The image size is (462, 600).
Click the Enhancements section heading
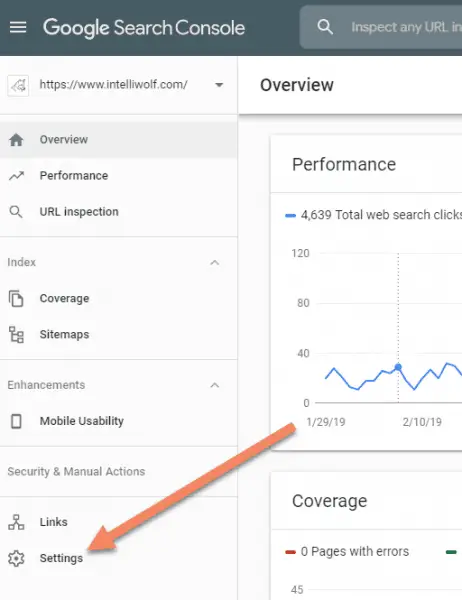46,385
